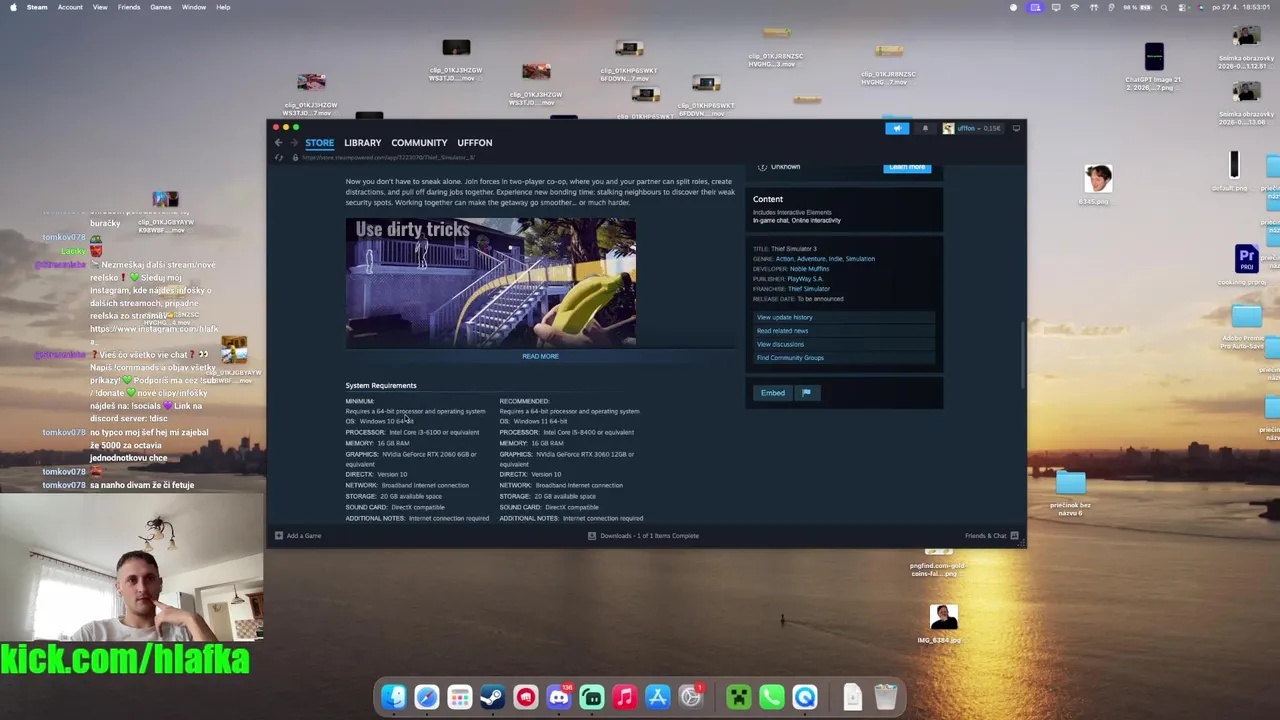Viewport: 1280px width, 720px height.
Task: Open the Steam menu in menu bar
Action: pos(37,7)
